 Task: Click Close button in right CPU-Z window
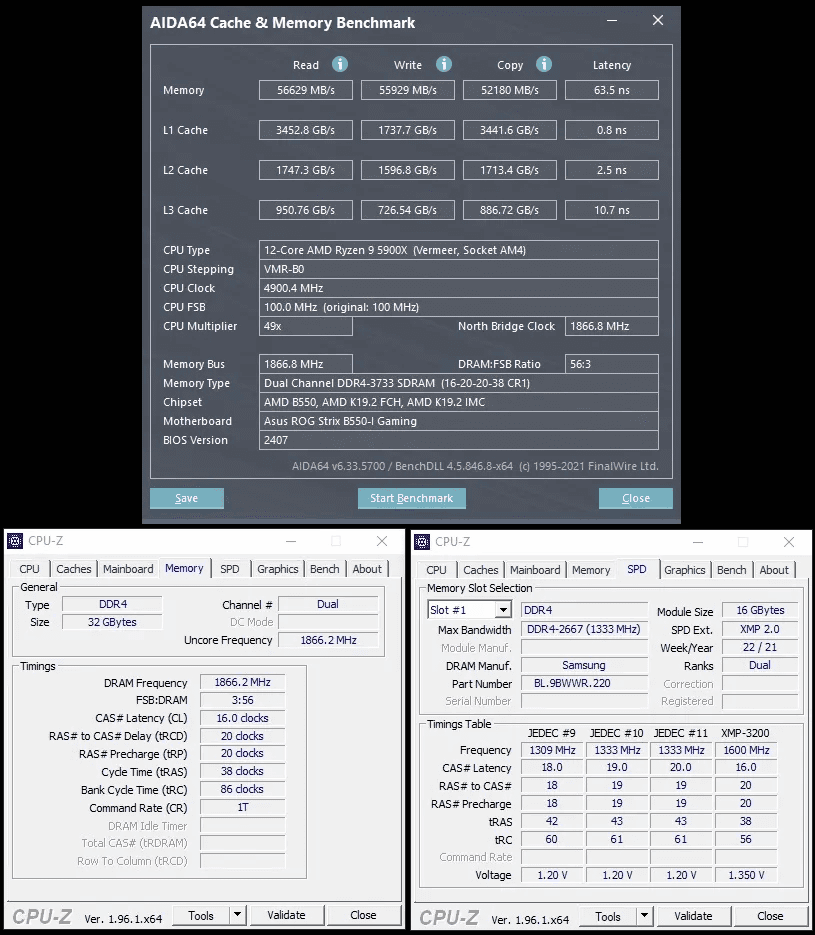[x=770, y=917]
